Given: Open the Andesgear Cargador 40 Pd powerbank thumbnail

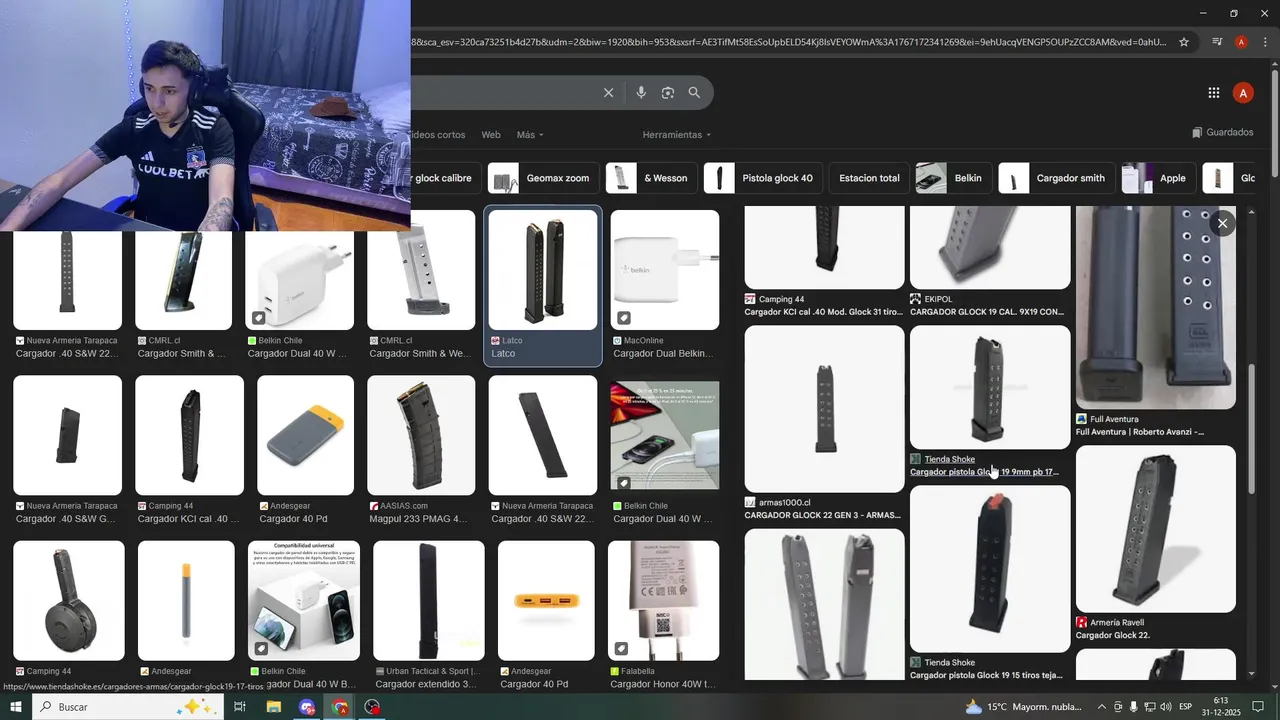Looking at the screenshot, I should (305, 435).
